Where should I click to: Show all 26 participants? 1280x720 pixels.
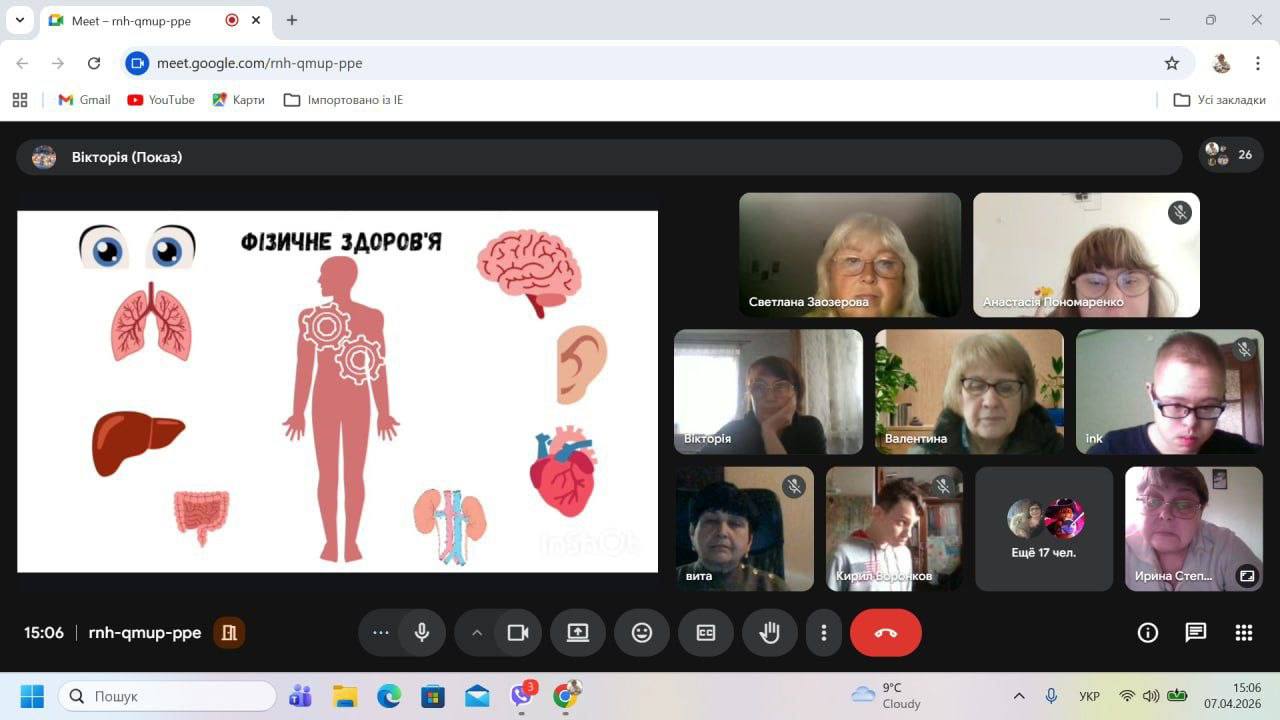tap(1231, 155)
